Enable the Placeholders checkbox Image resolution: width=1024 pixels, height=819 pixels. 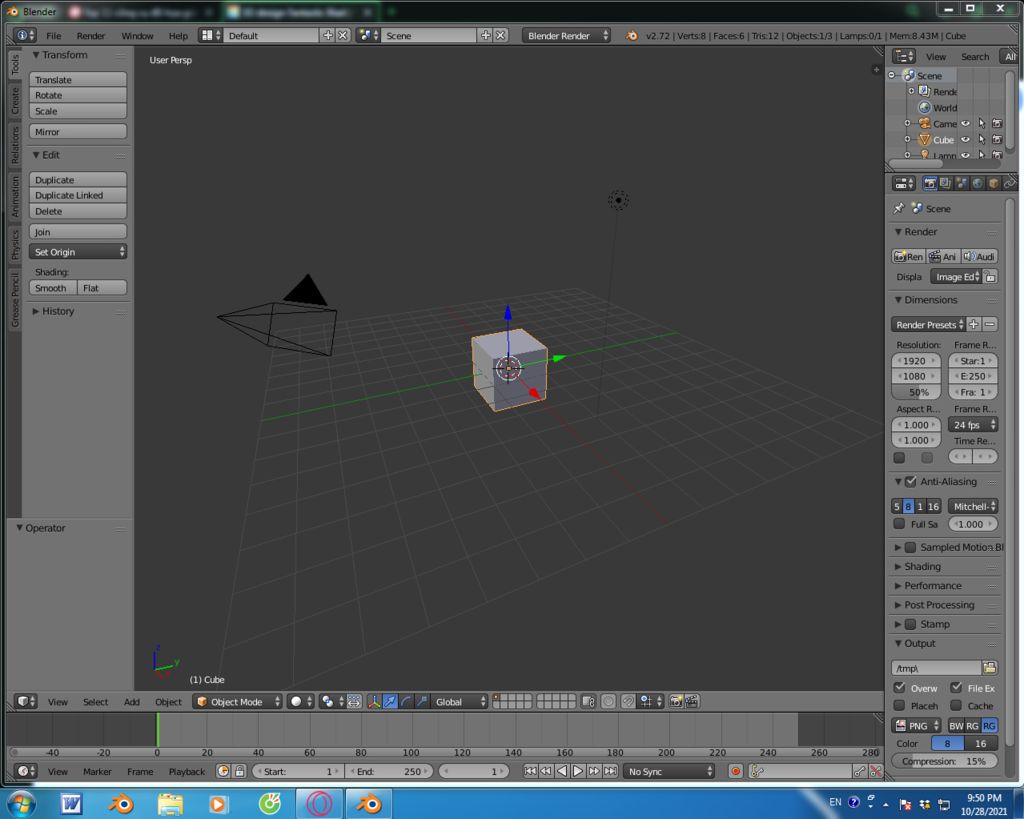coord(899,705)
